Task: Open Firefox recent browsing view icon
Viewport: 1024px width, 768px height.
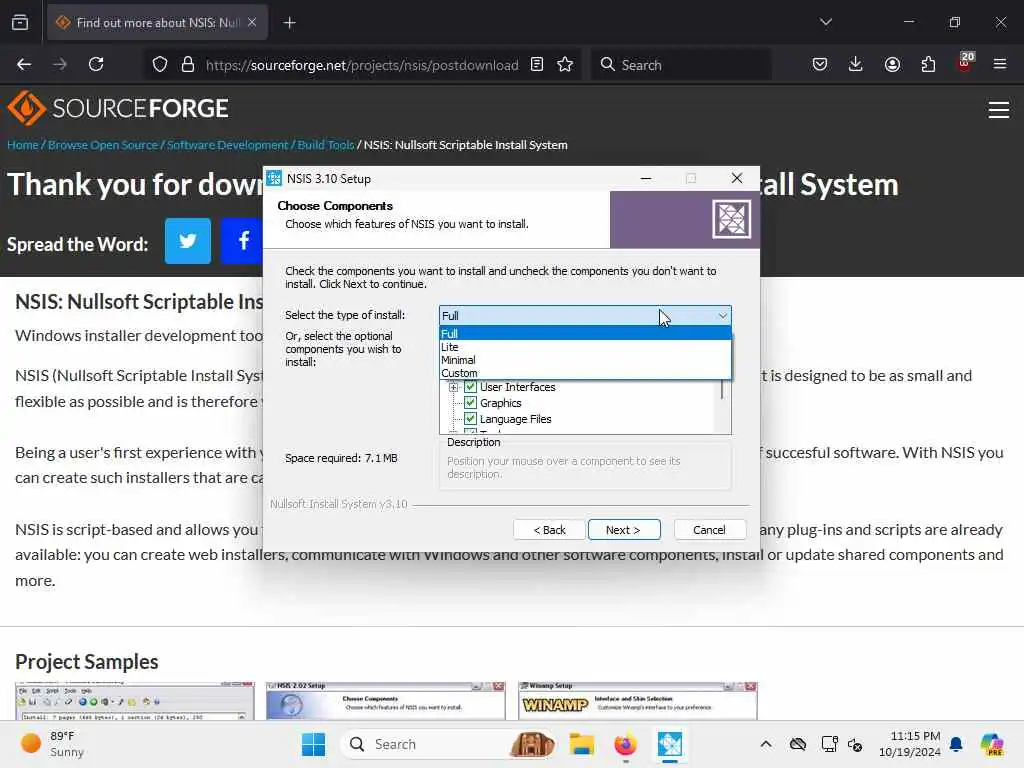Action: [20, 23]
